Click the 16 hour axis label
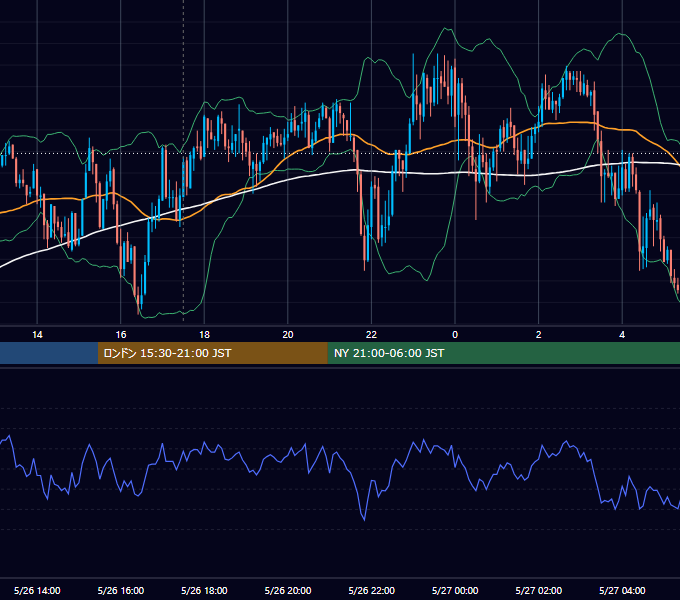Viewport: 680px width, 600px height. tap(121, 335)
